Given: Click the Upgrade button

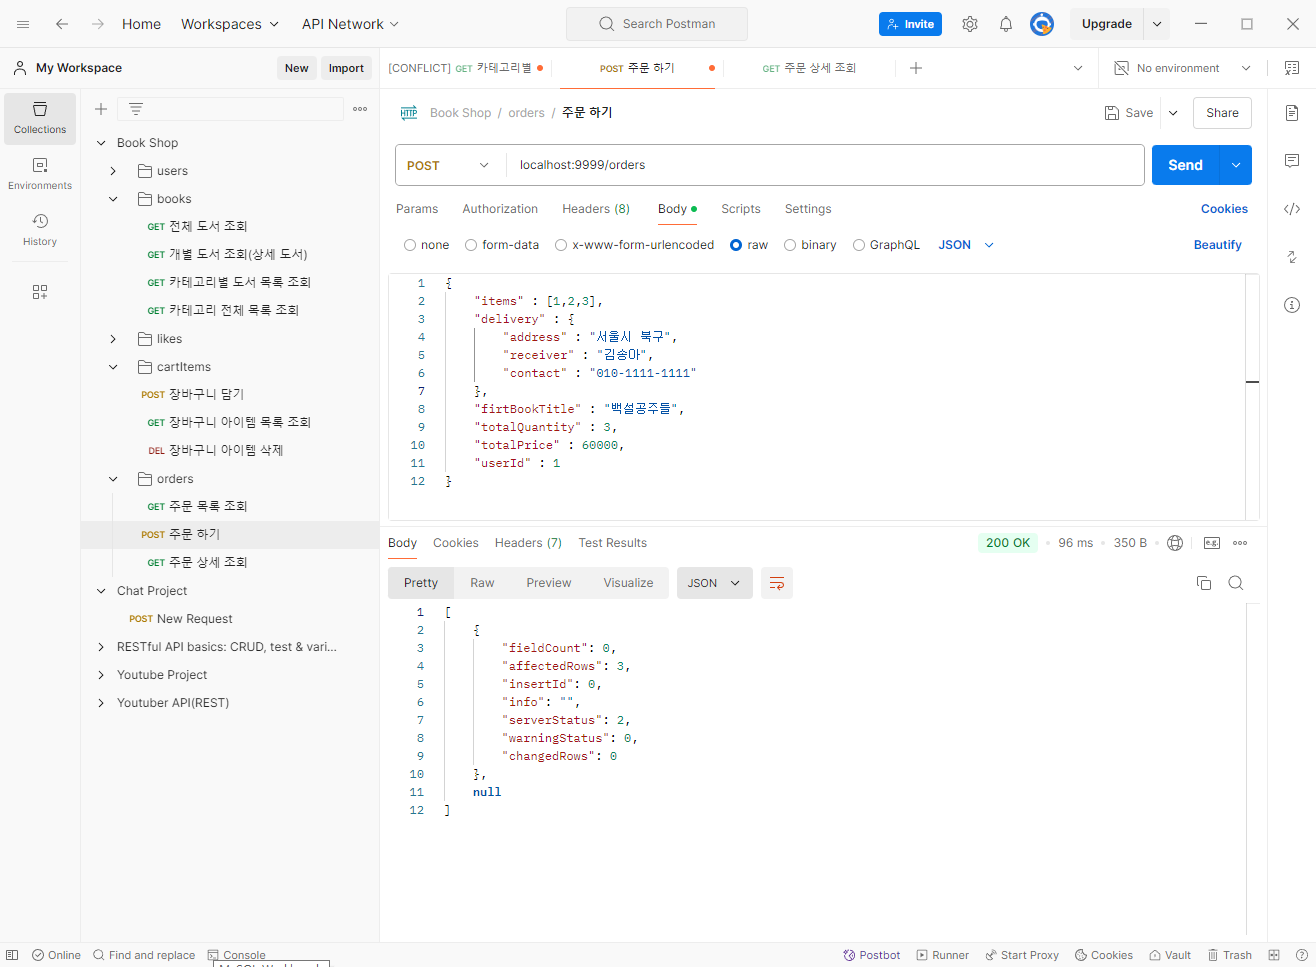Looking at the screenshot, I should pos(1107,24).
